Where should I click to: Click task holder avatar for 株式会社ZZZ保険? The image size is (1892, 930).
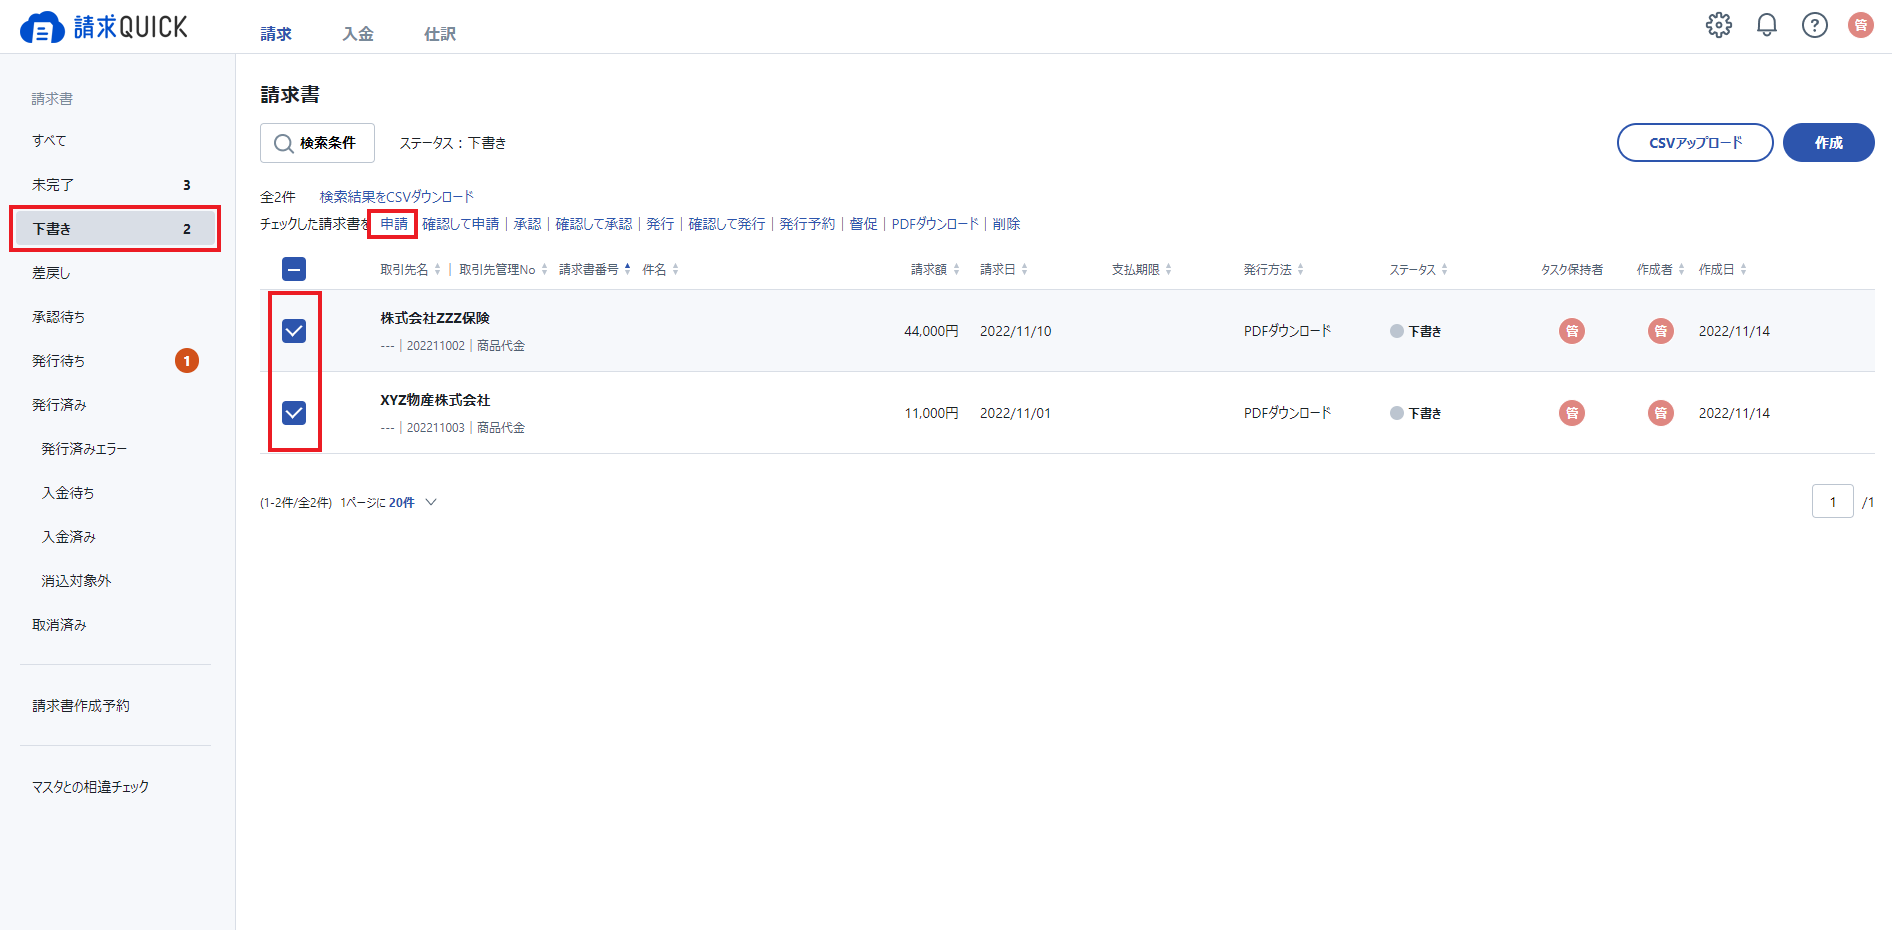point(1572,331)
